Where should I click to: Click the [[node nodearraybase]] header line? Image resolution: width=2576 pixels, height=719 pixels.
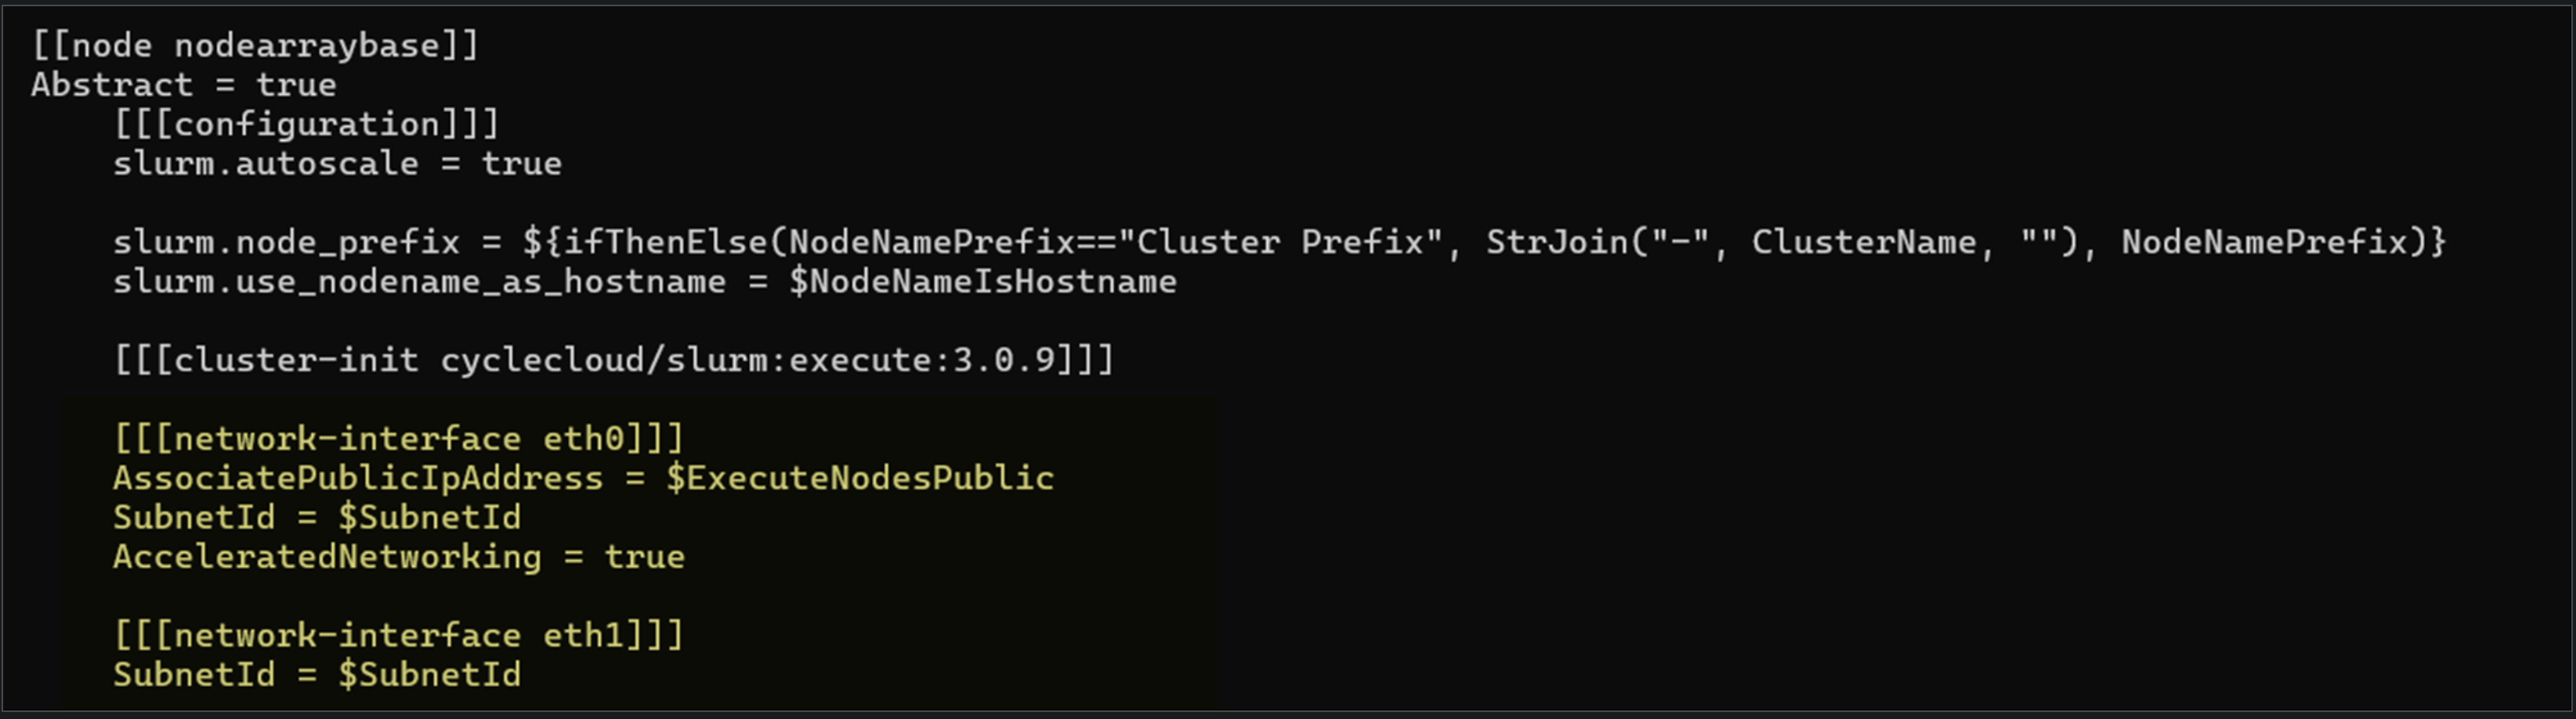(255, 46)
